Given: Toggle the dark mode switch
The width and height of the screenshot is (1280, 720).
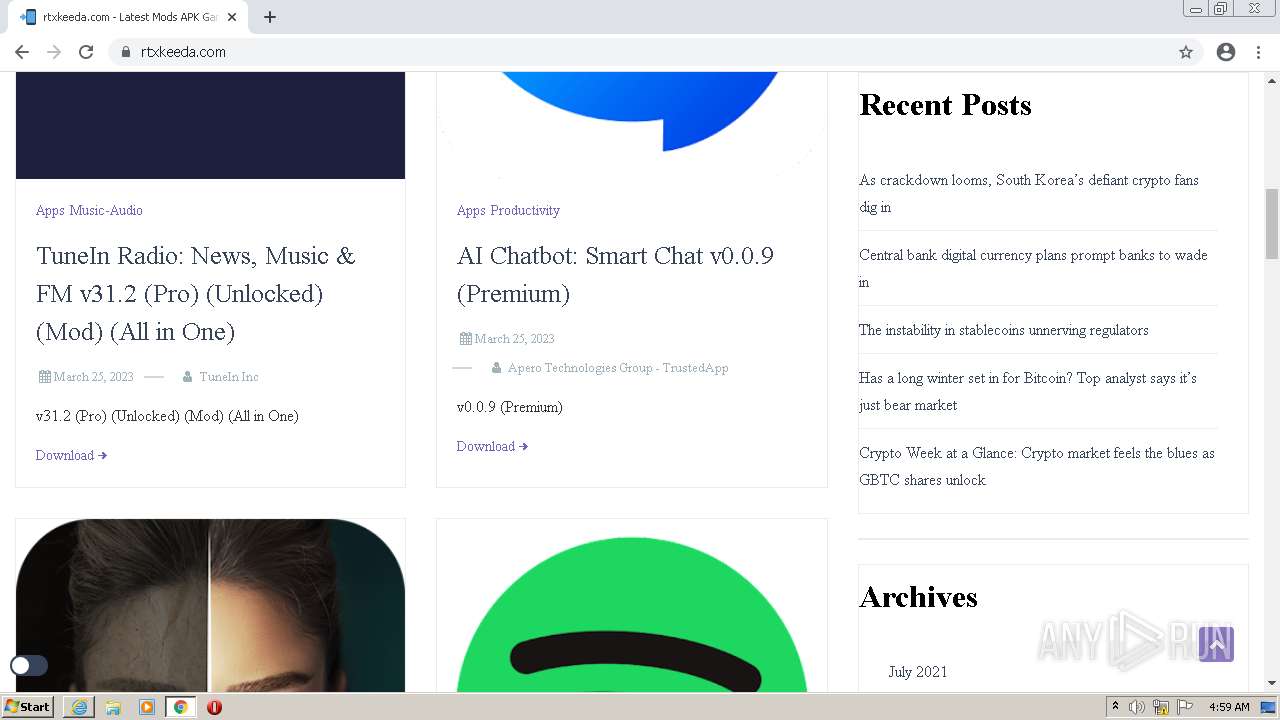Looking at the screenshot, I should (x=29, y=665).
